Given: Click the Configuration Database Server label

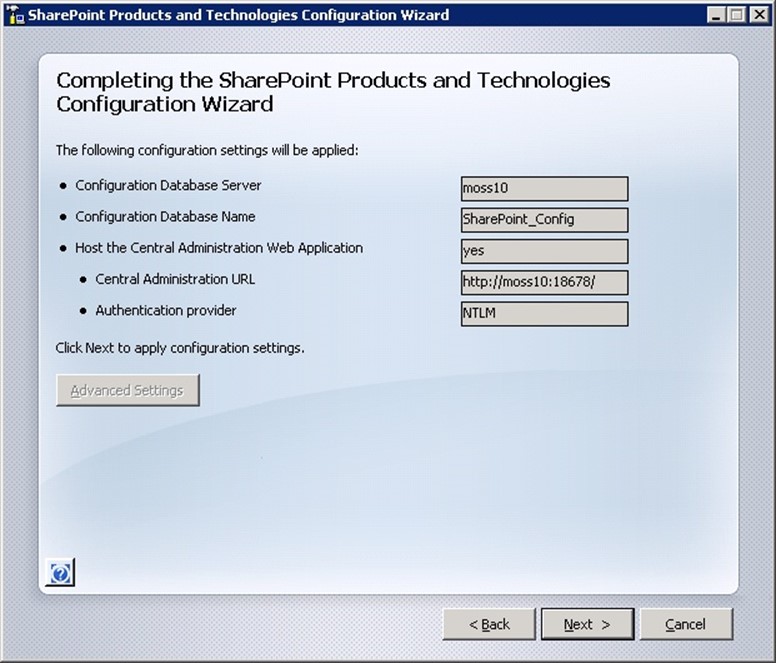Looking at the screenshot, I should (168, 186).
